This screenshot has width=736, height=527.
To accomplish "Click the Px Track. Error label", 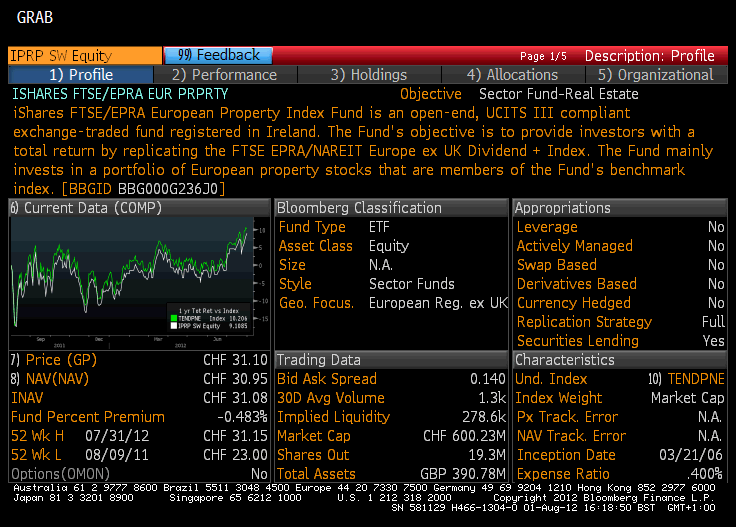I will 567,417.
